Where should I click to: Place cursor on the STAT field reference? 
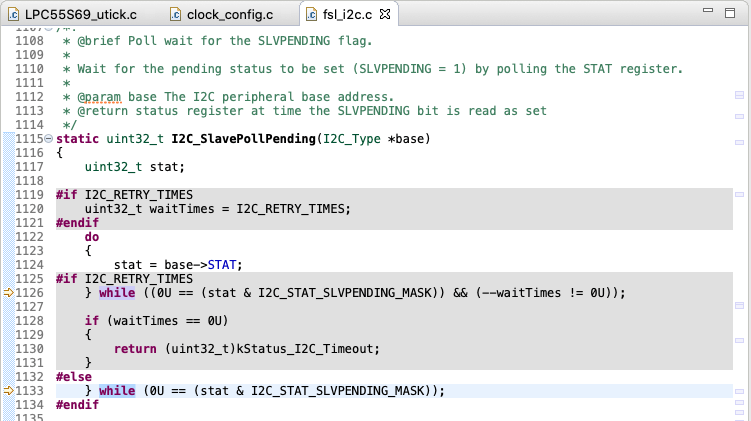click(x=224, y=264)
